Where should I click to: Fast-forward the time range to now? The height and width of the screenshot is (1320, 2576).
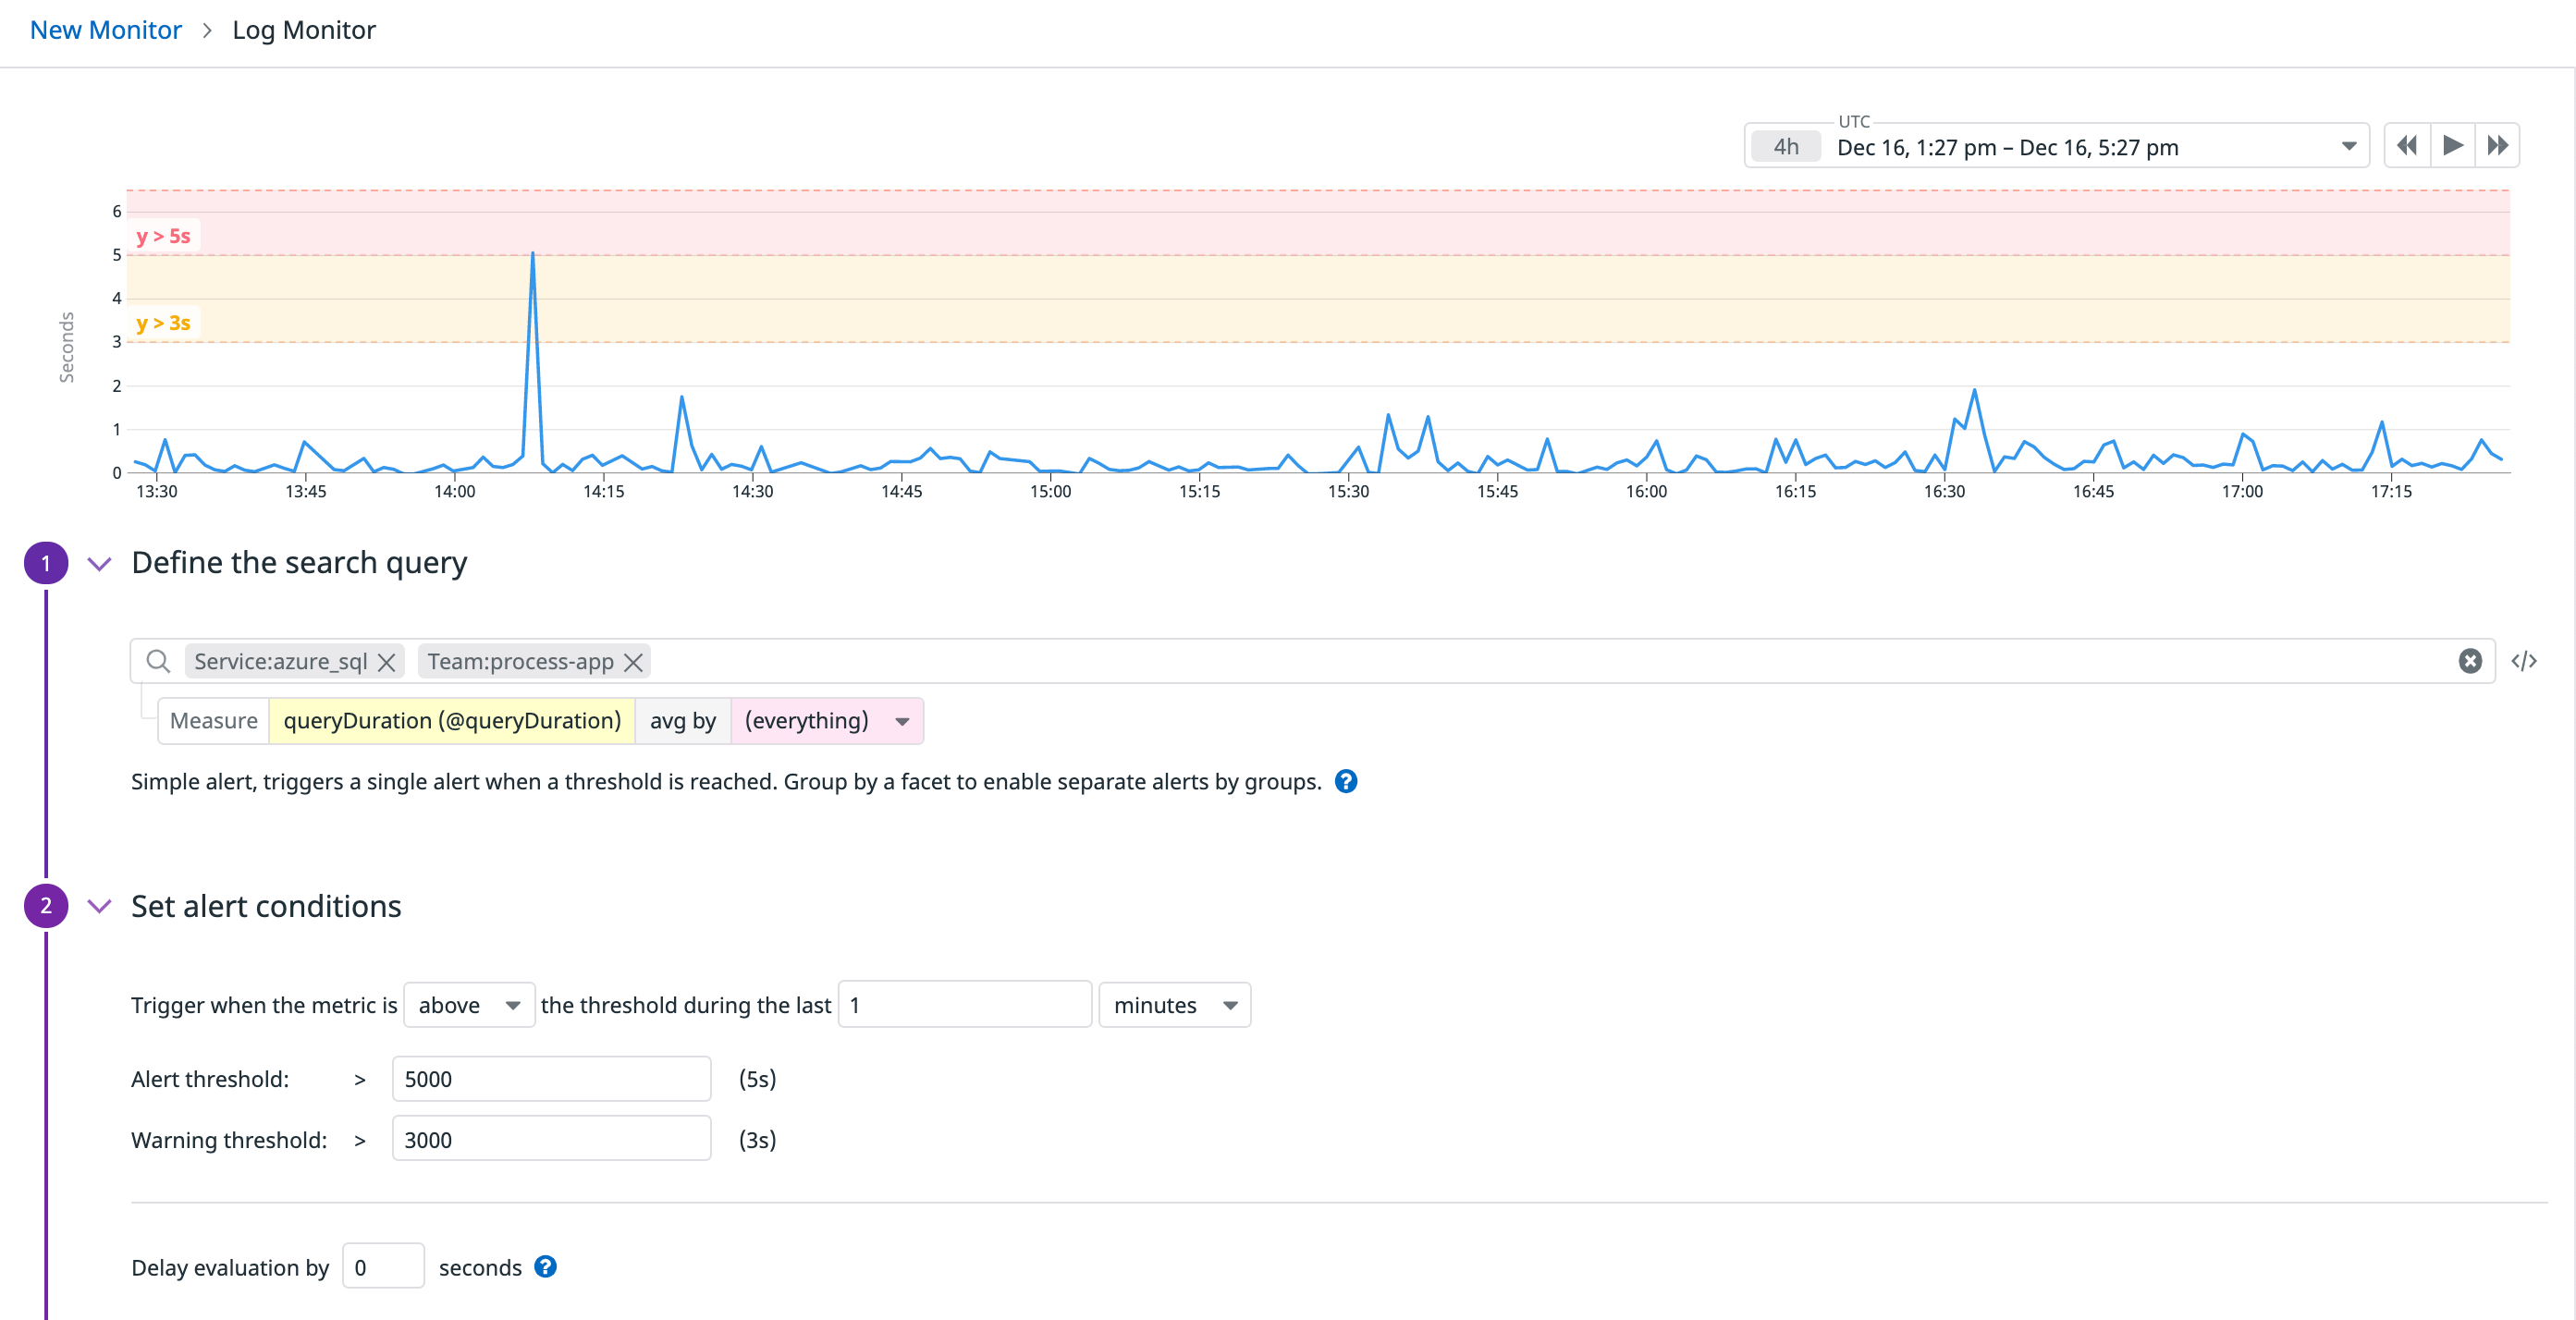tap(2497, 145)
